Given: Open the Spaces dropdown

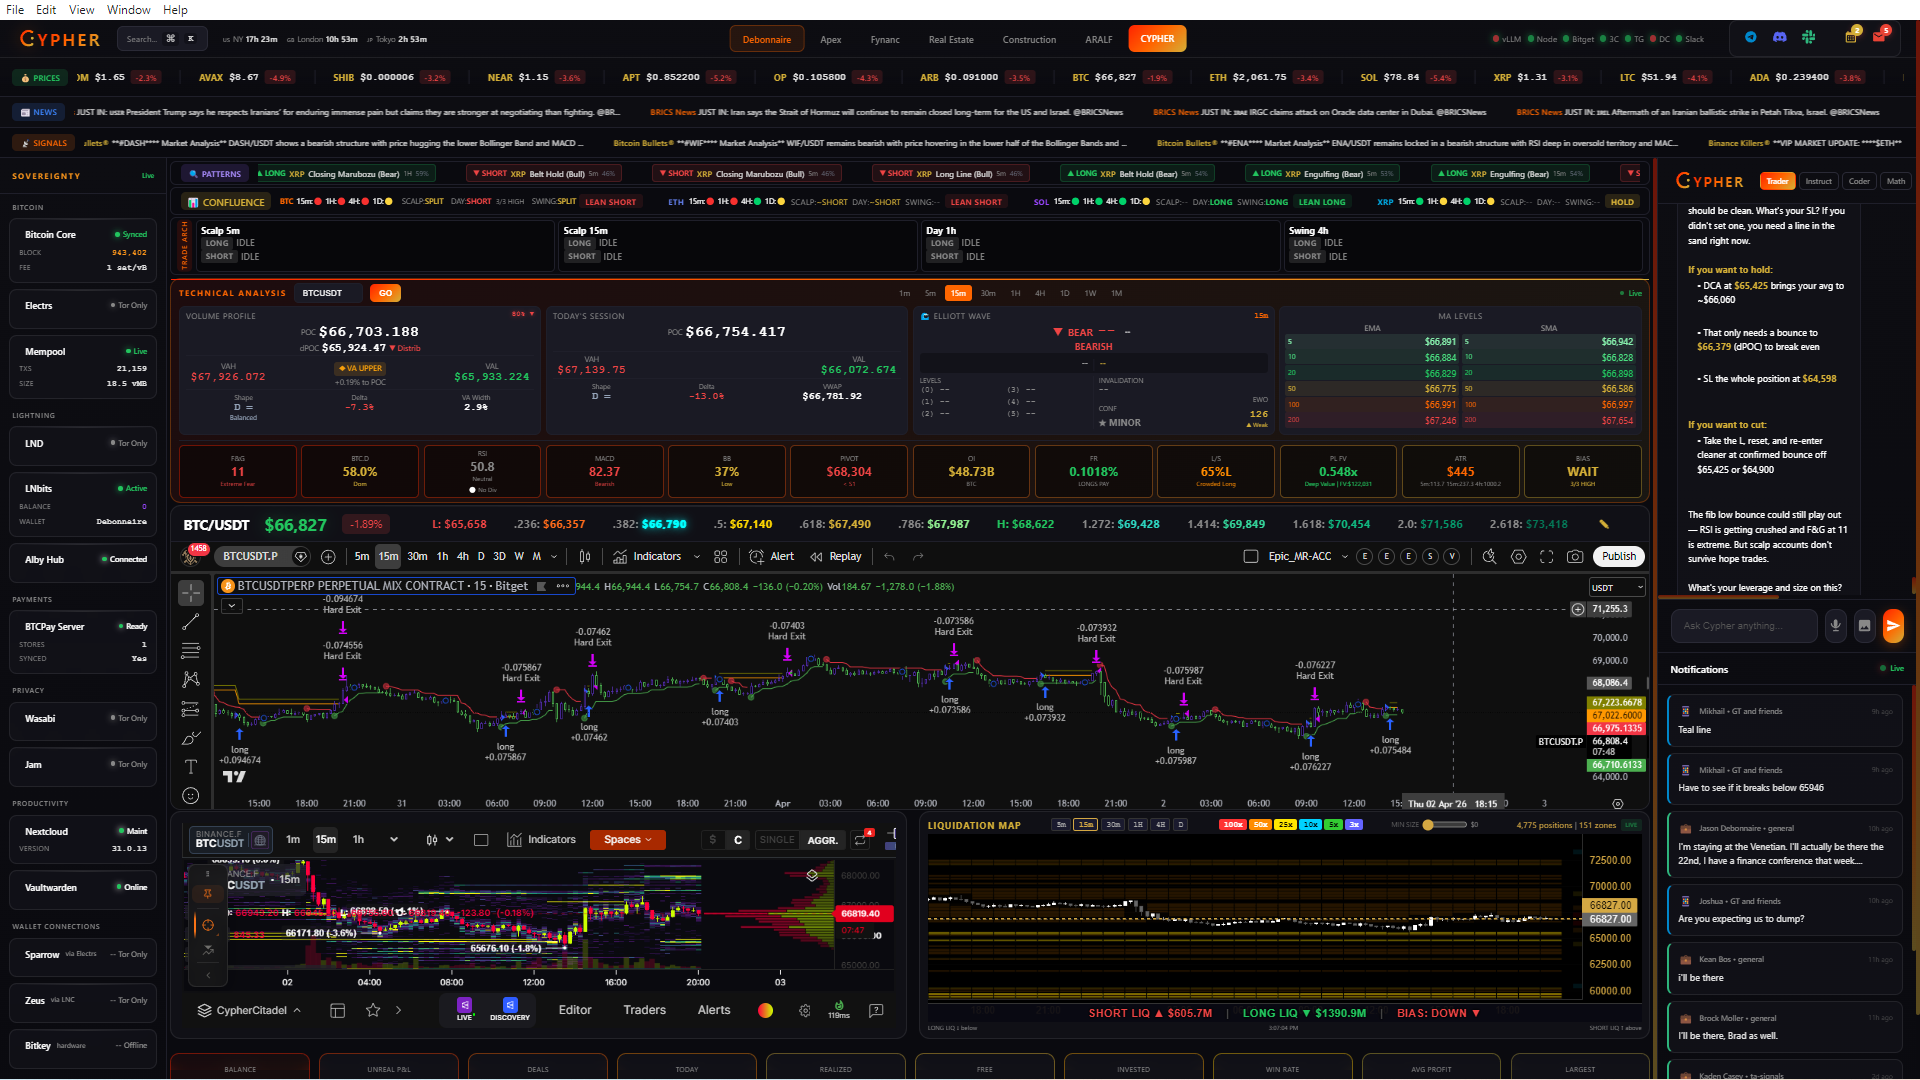Looking at the screenshot, I should pyautogui.click(x=627, y=840).
